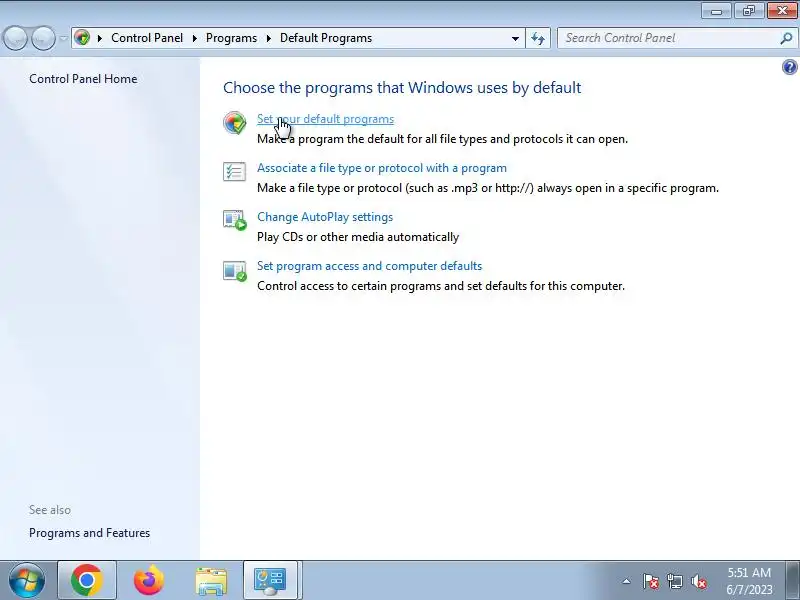Open Windows Explorer from the taskbar
Screen dimensions: 800x600
(211, 581)
